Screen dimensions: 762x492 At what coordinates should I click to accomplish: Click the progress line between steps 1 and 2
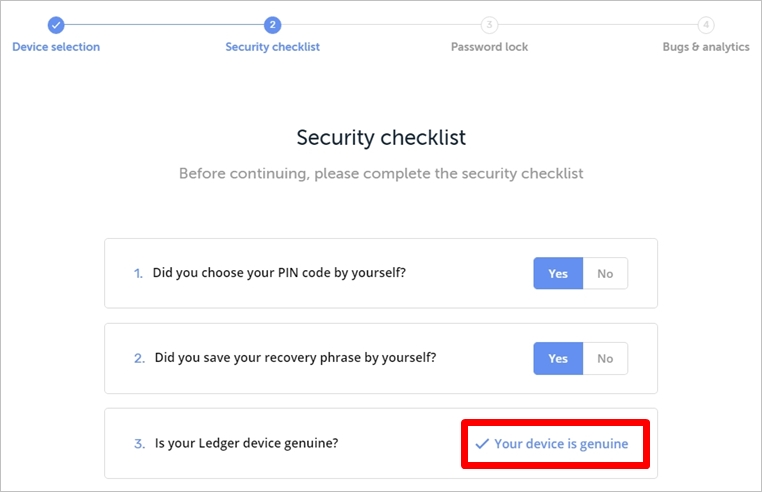pos(164,25)
